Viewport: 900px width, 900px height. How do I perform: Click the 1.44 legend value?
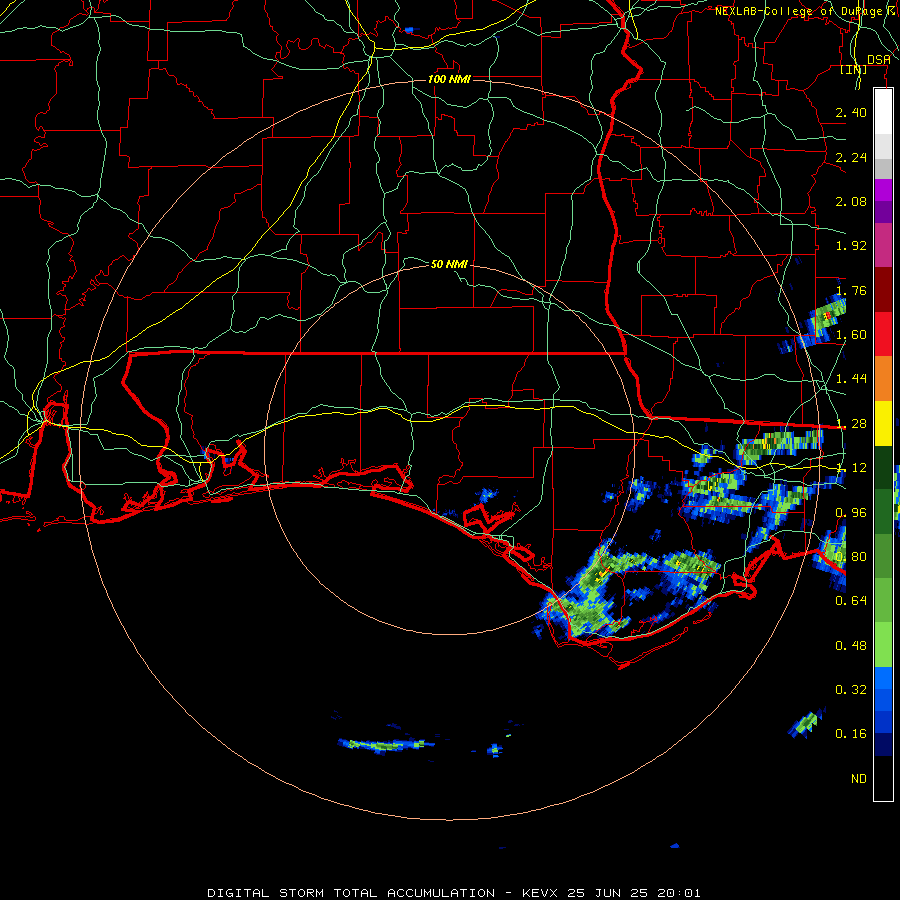coord(851,379)
